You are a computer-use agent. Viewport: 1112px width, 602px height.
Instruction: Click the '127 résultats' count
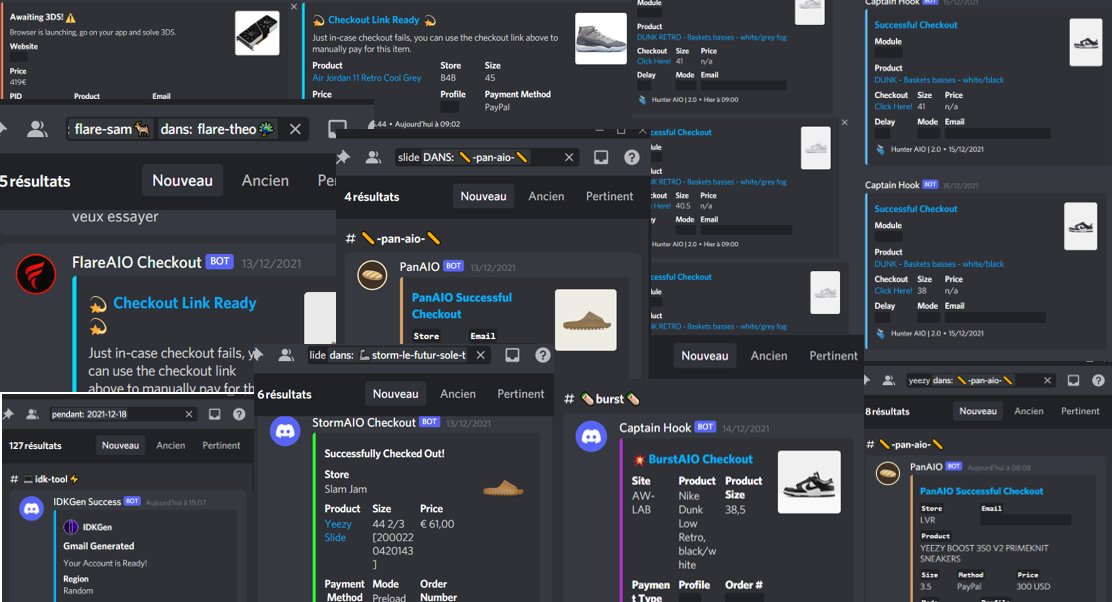pyautogui.click(x=35, y=445)
